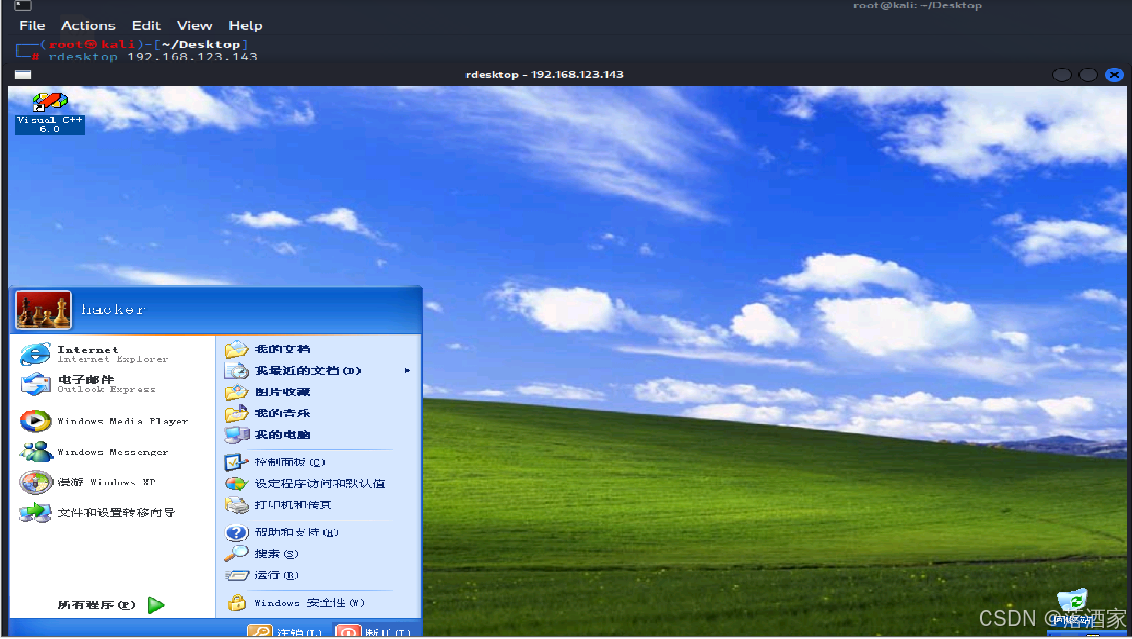Open Windows Messenger
Image resolution: width=1132 pixels, height=639 pixels.
click(x=95, y=452)
